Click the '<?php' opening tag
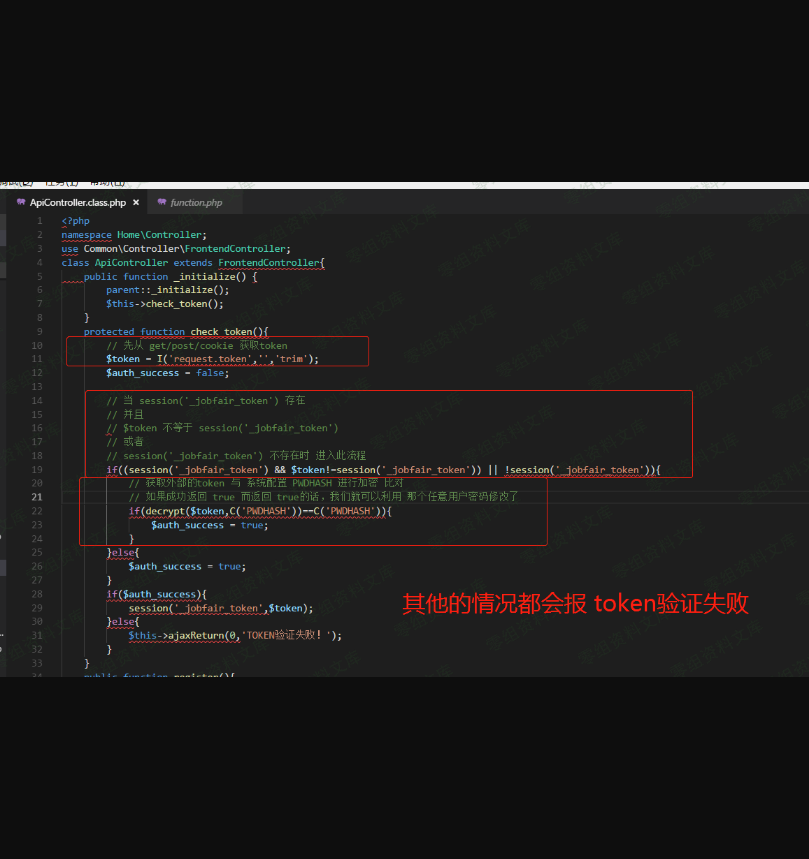Image resolution: width=809 pixels, height=859 pixels. [75, 221]
